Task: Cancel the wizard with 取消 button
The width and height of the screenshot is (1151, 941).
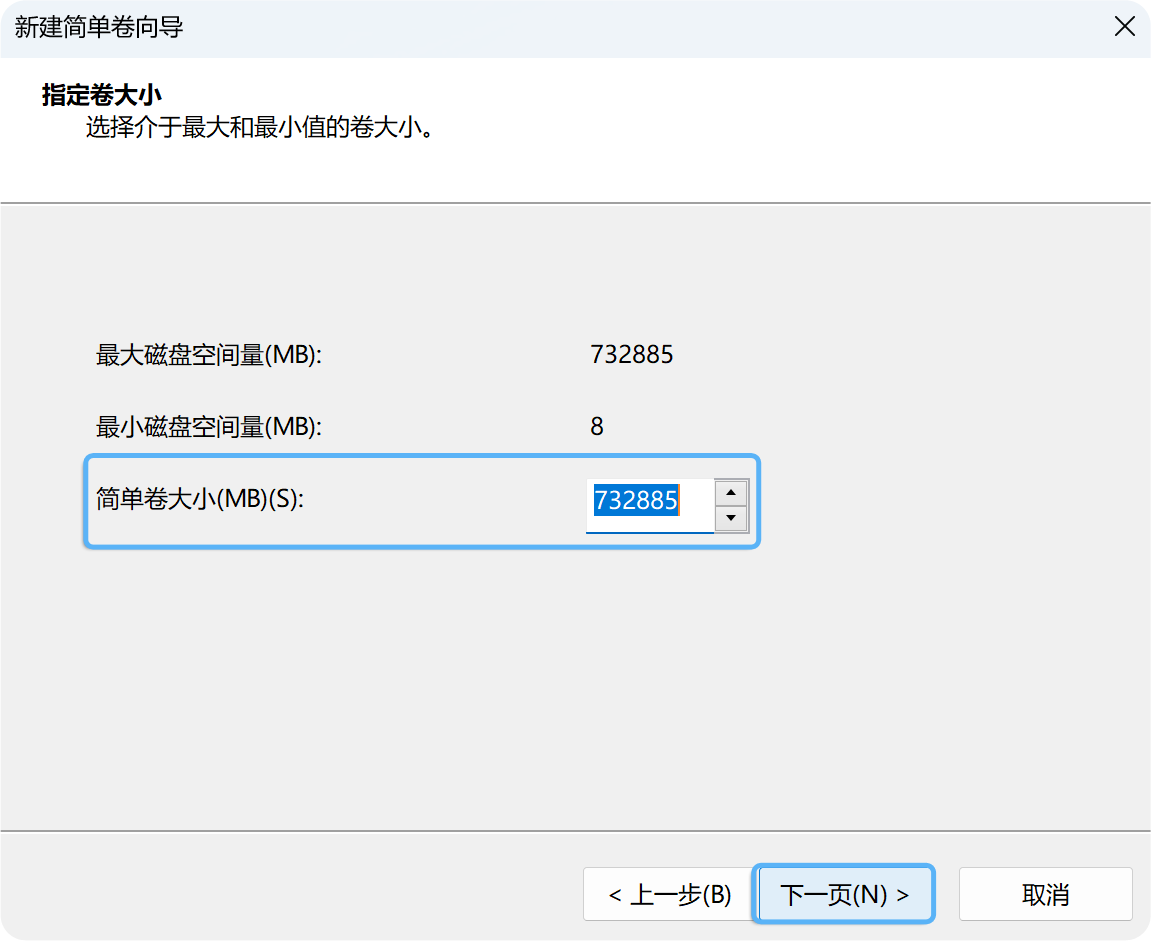Action: pyautogui.click(x=1045, y=894)
